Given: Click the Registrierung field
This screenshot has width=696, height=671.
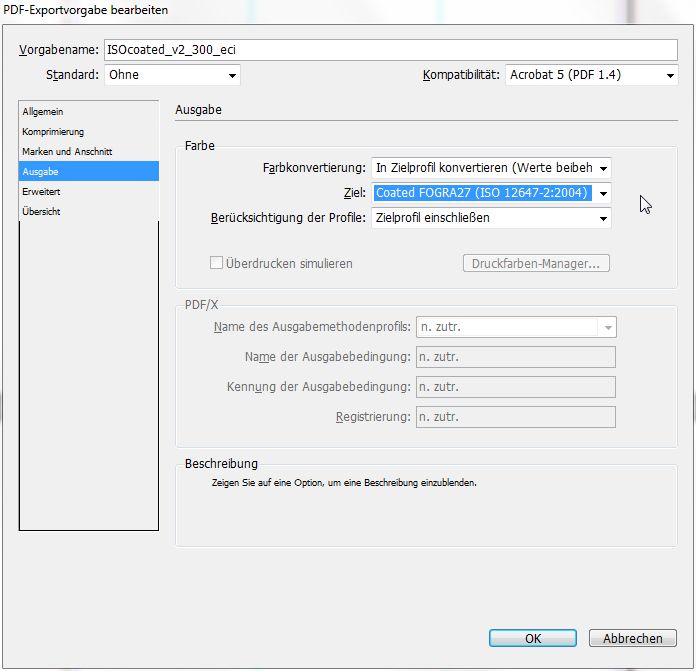Looking at the screenshot, I should (x=515, y=417).
